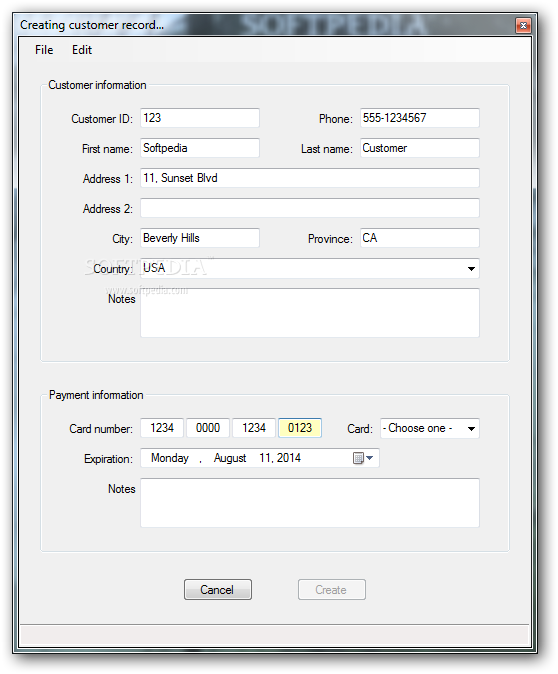Viewport: 558px width, 674px height.
Task: Click the First name field with Softpedia
Action: [x=200, y=148]
